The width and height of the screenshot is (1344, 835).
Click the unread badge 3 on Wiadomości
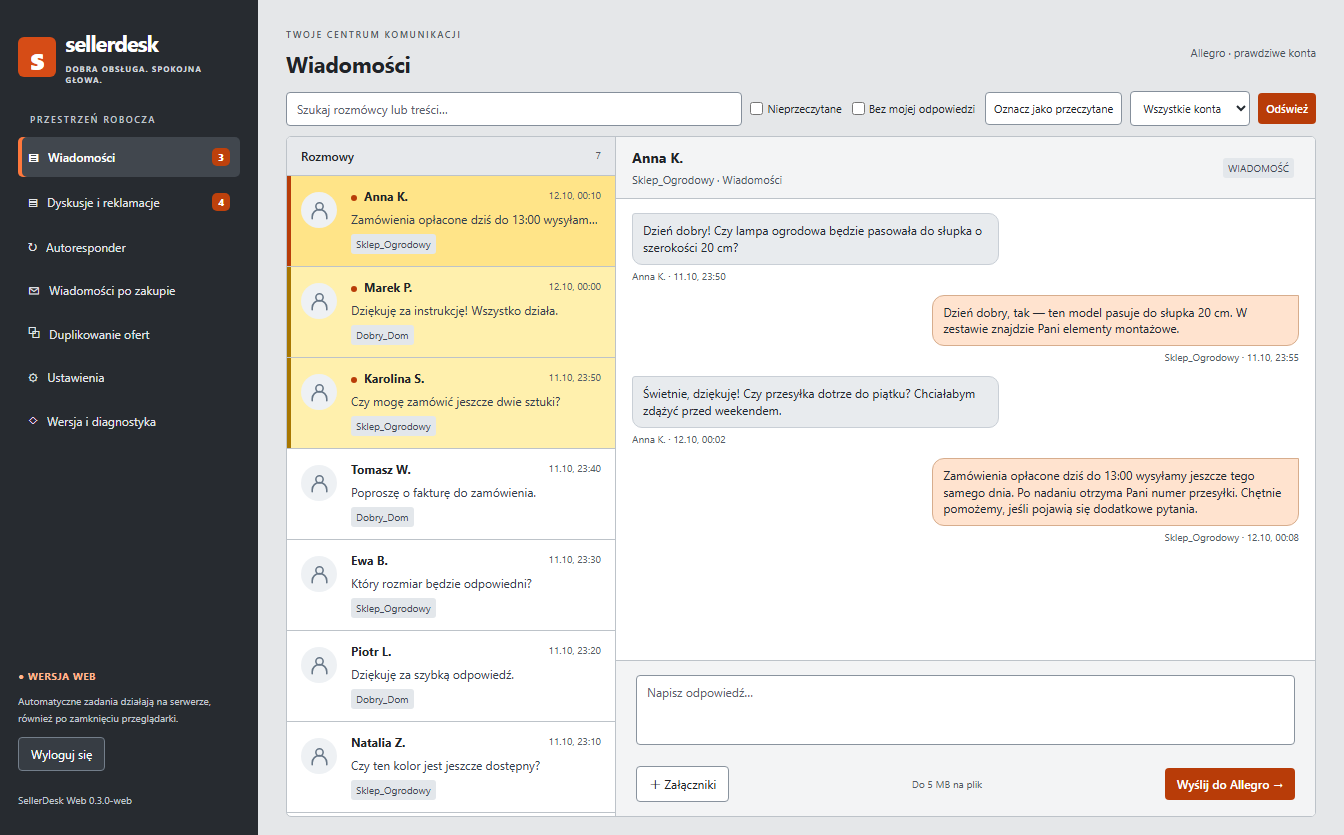221,157
